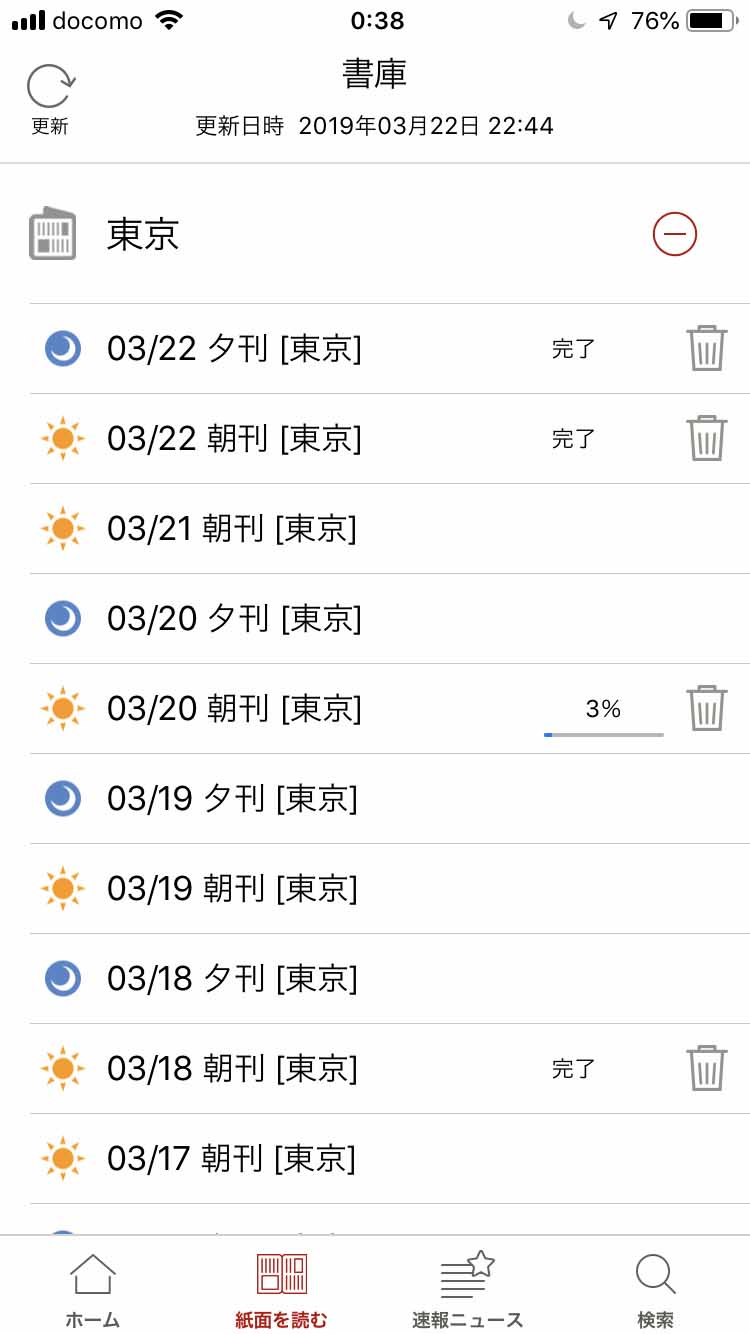The image size is (750, 1334).
Task: Tap the 東京 newspaper icon
Action: pyautogui.click(x=53, y=234)
